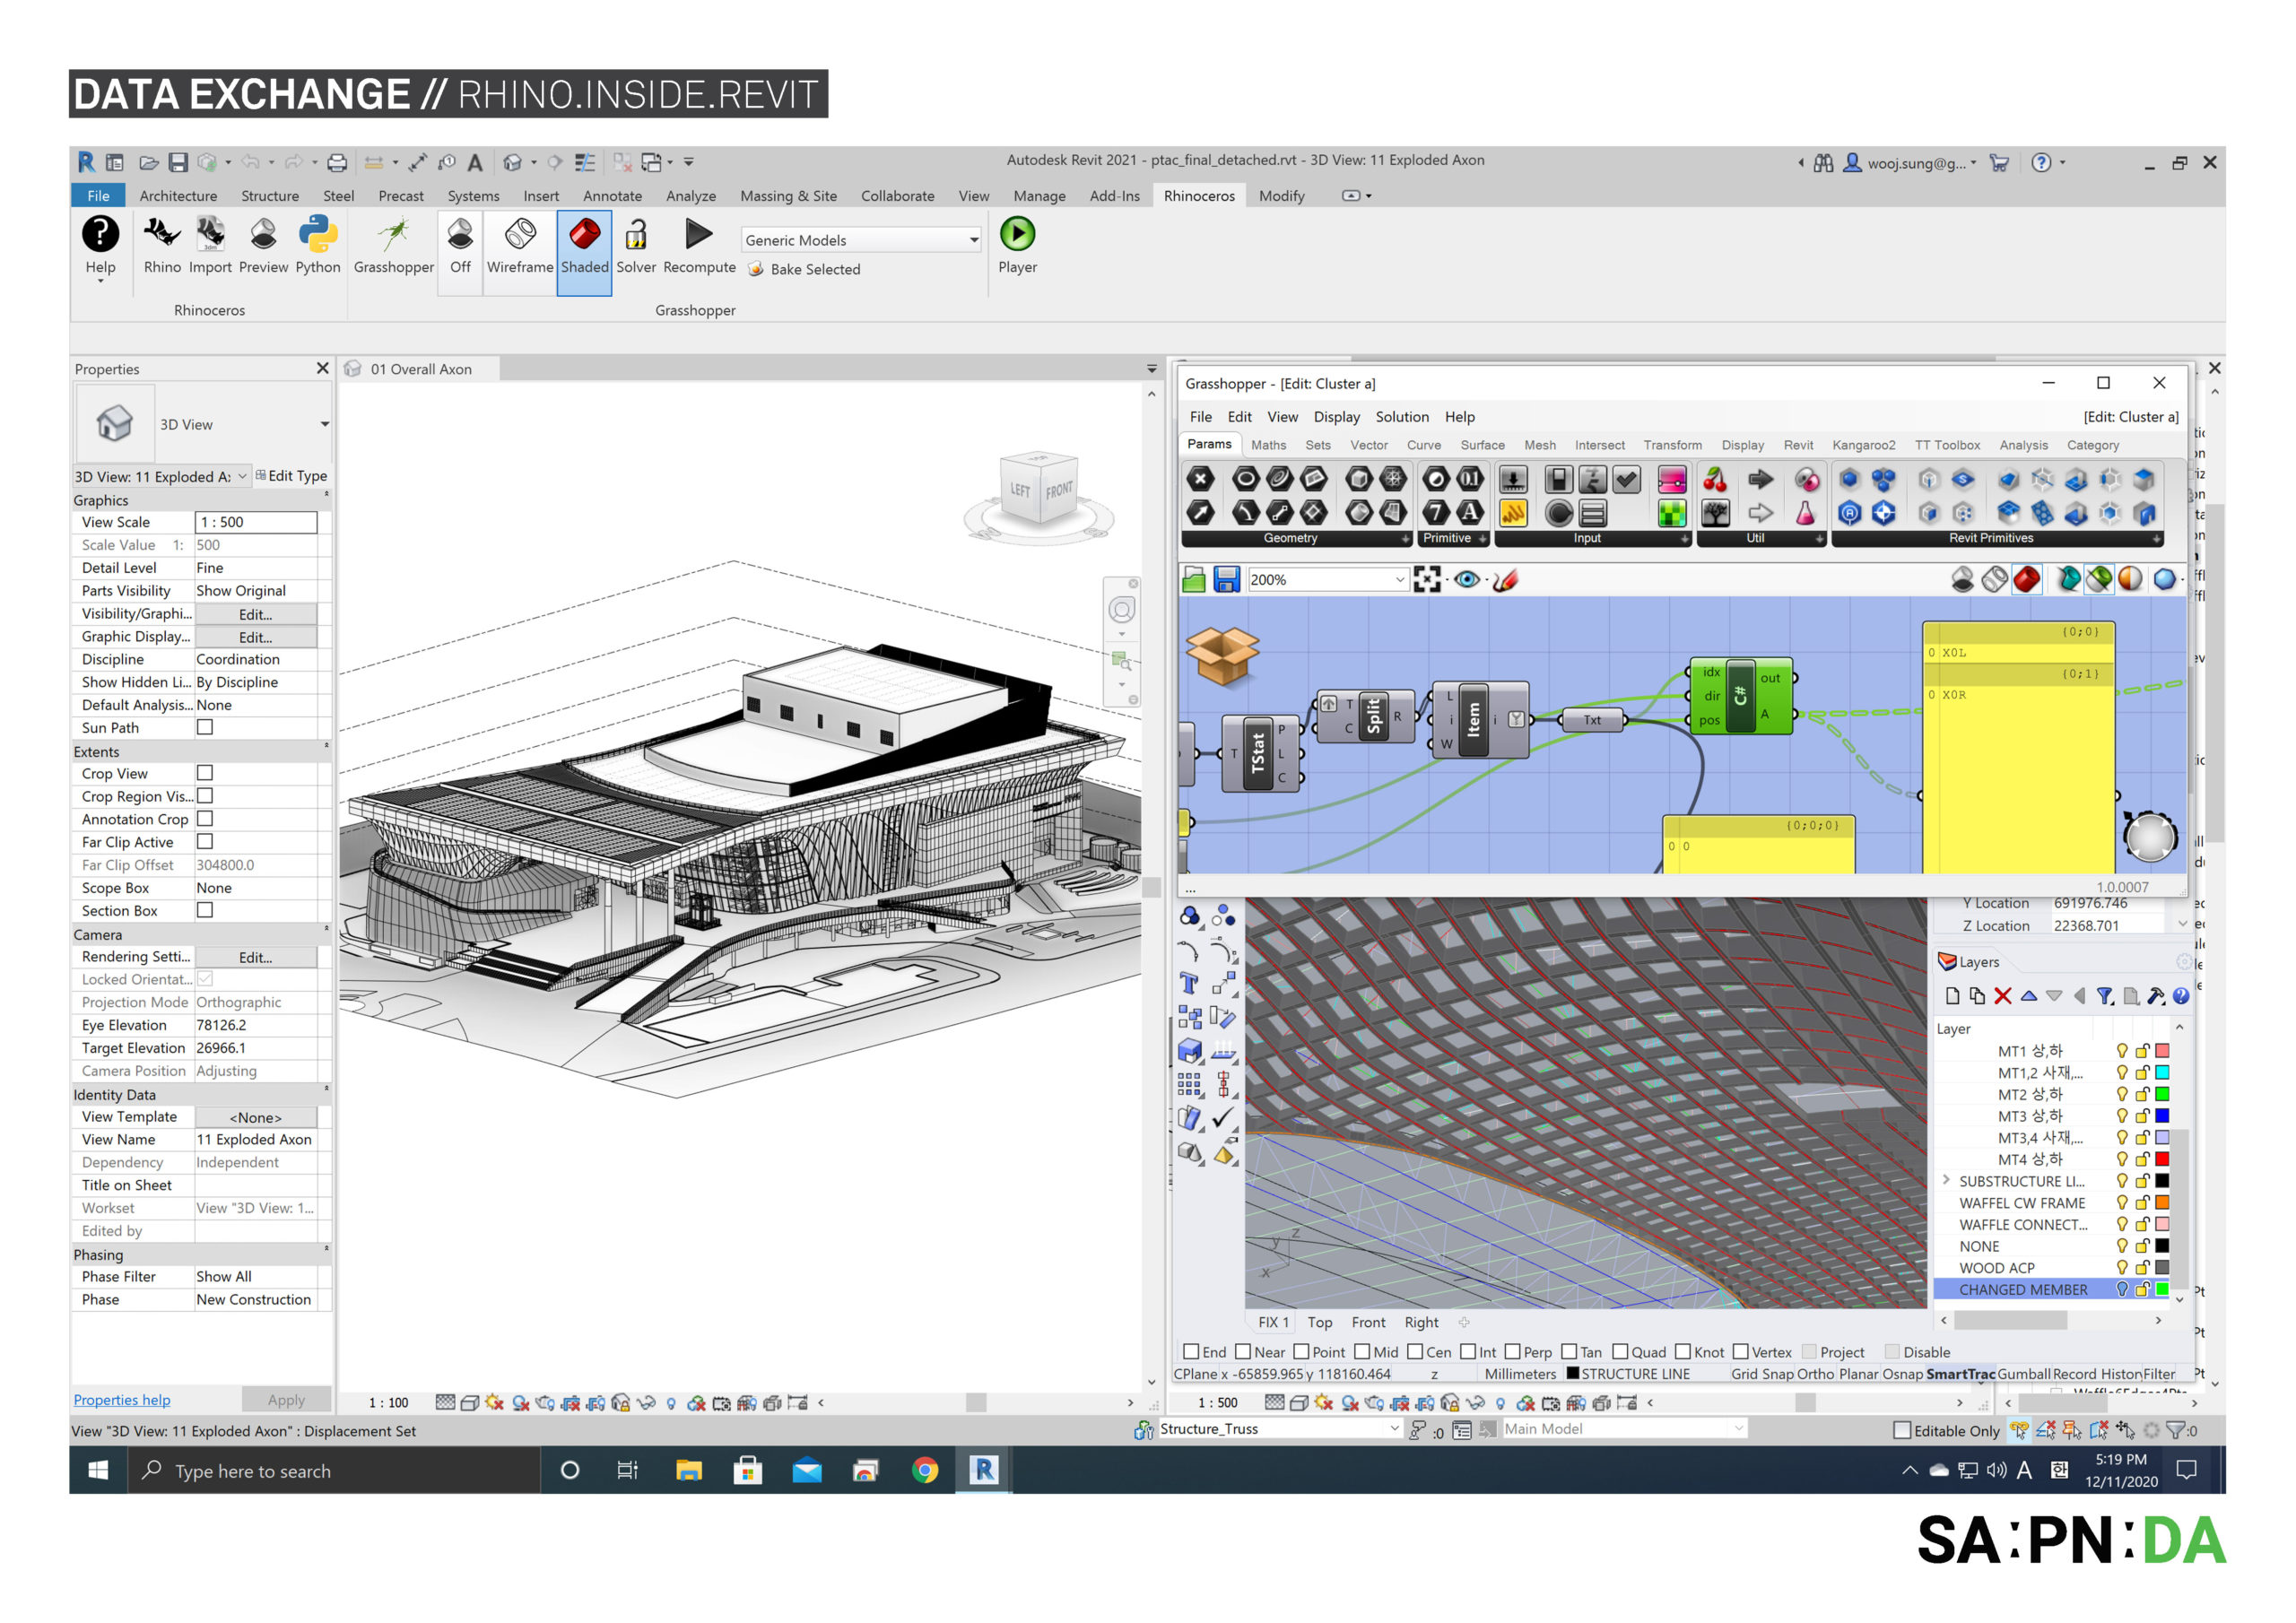Image resolution: width=2296 pixels, height=1623 pixels.
Task: Click Edit button for Visibility/Graphics
Action: [x=255, y=614]
